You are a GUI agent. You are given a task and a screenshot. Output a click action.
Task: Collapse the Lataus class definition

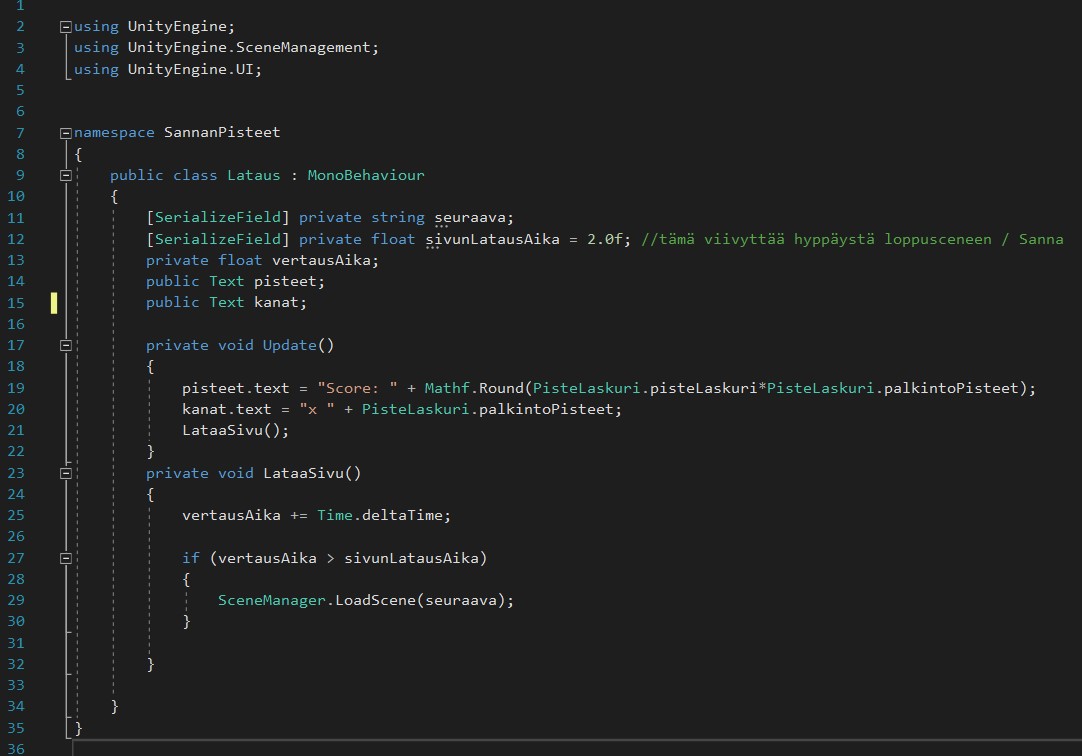tap(66, 176)
